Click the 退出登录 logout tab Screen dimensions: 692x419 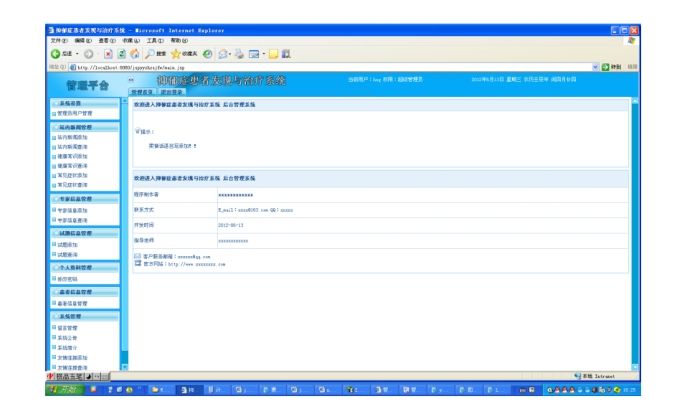coord(171,92)
